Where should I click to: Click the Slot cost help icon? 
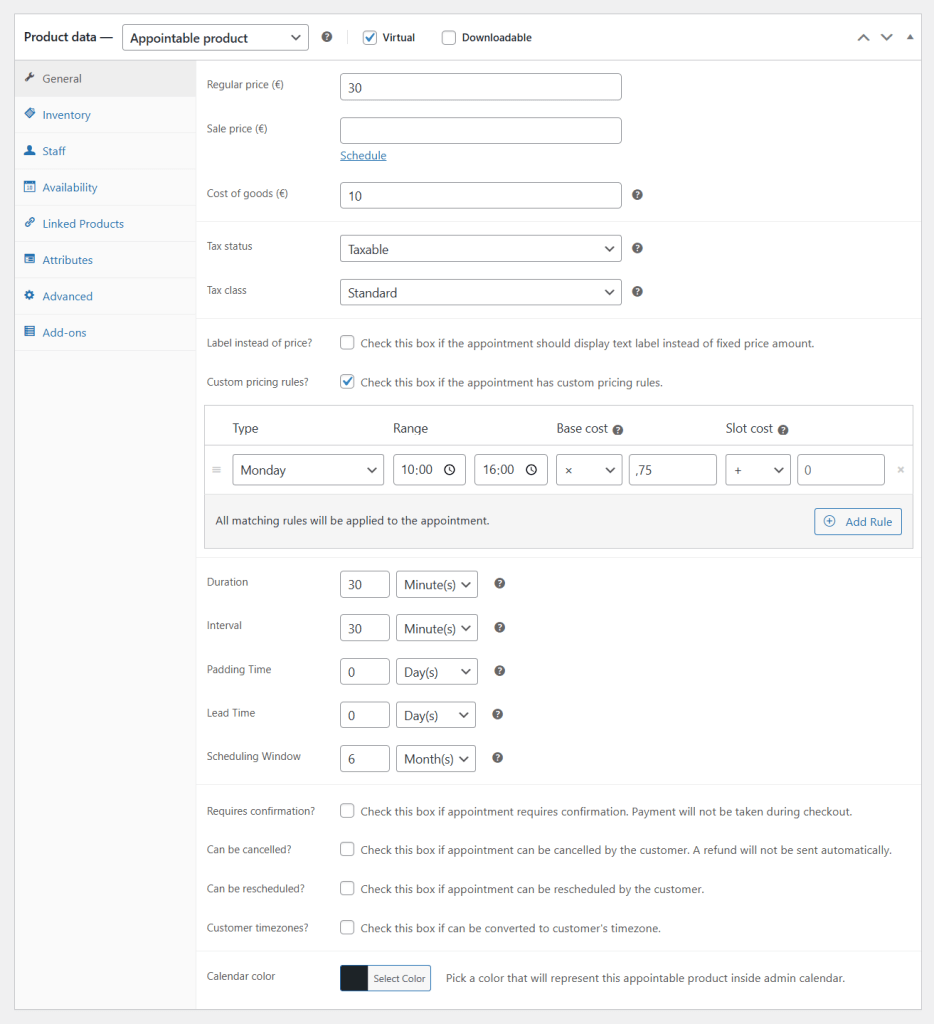pos(782,429)
